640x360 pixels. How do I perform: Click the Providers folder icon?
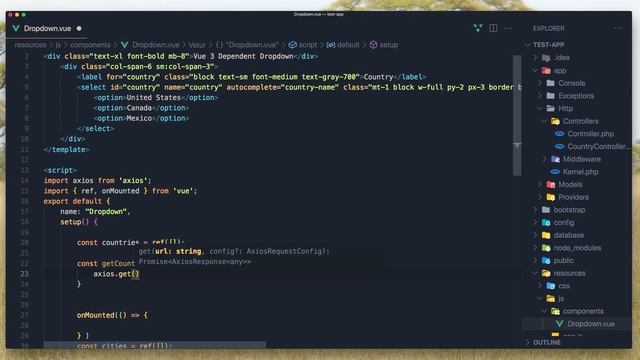click(550, 197)
